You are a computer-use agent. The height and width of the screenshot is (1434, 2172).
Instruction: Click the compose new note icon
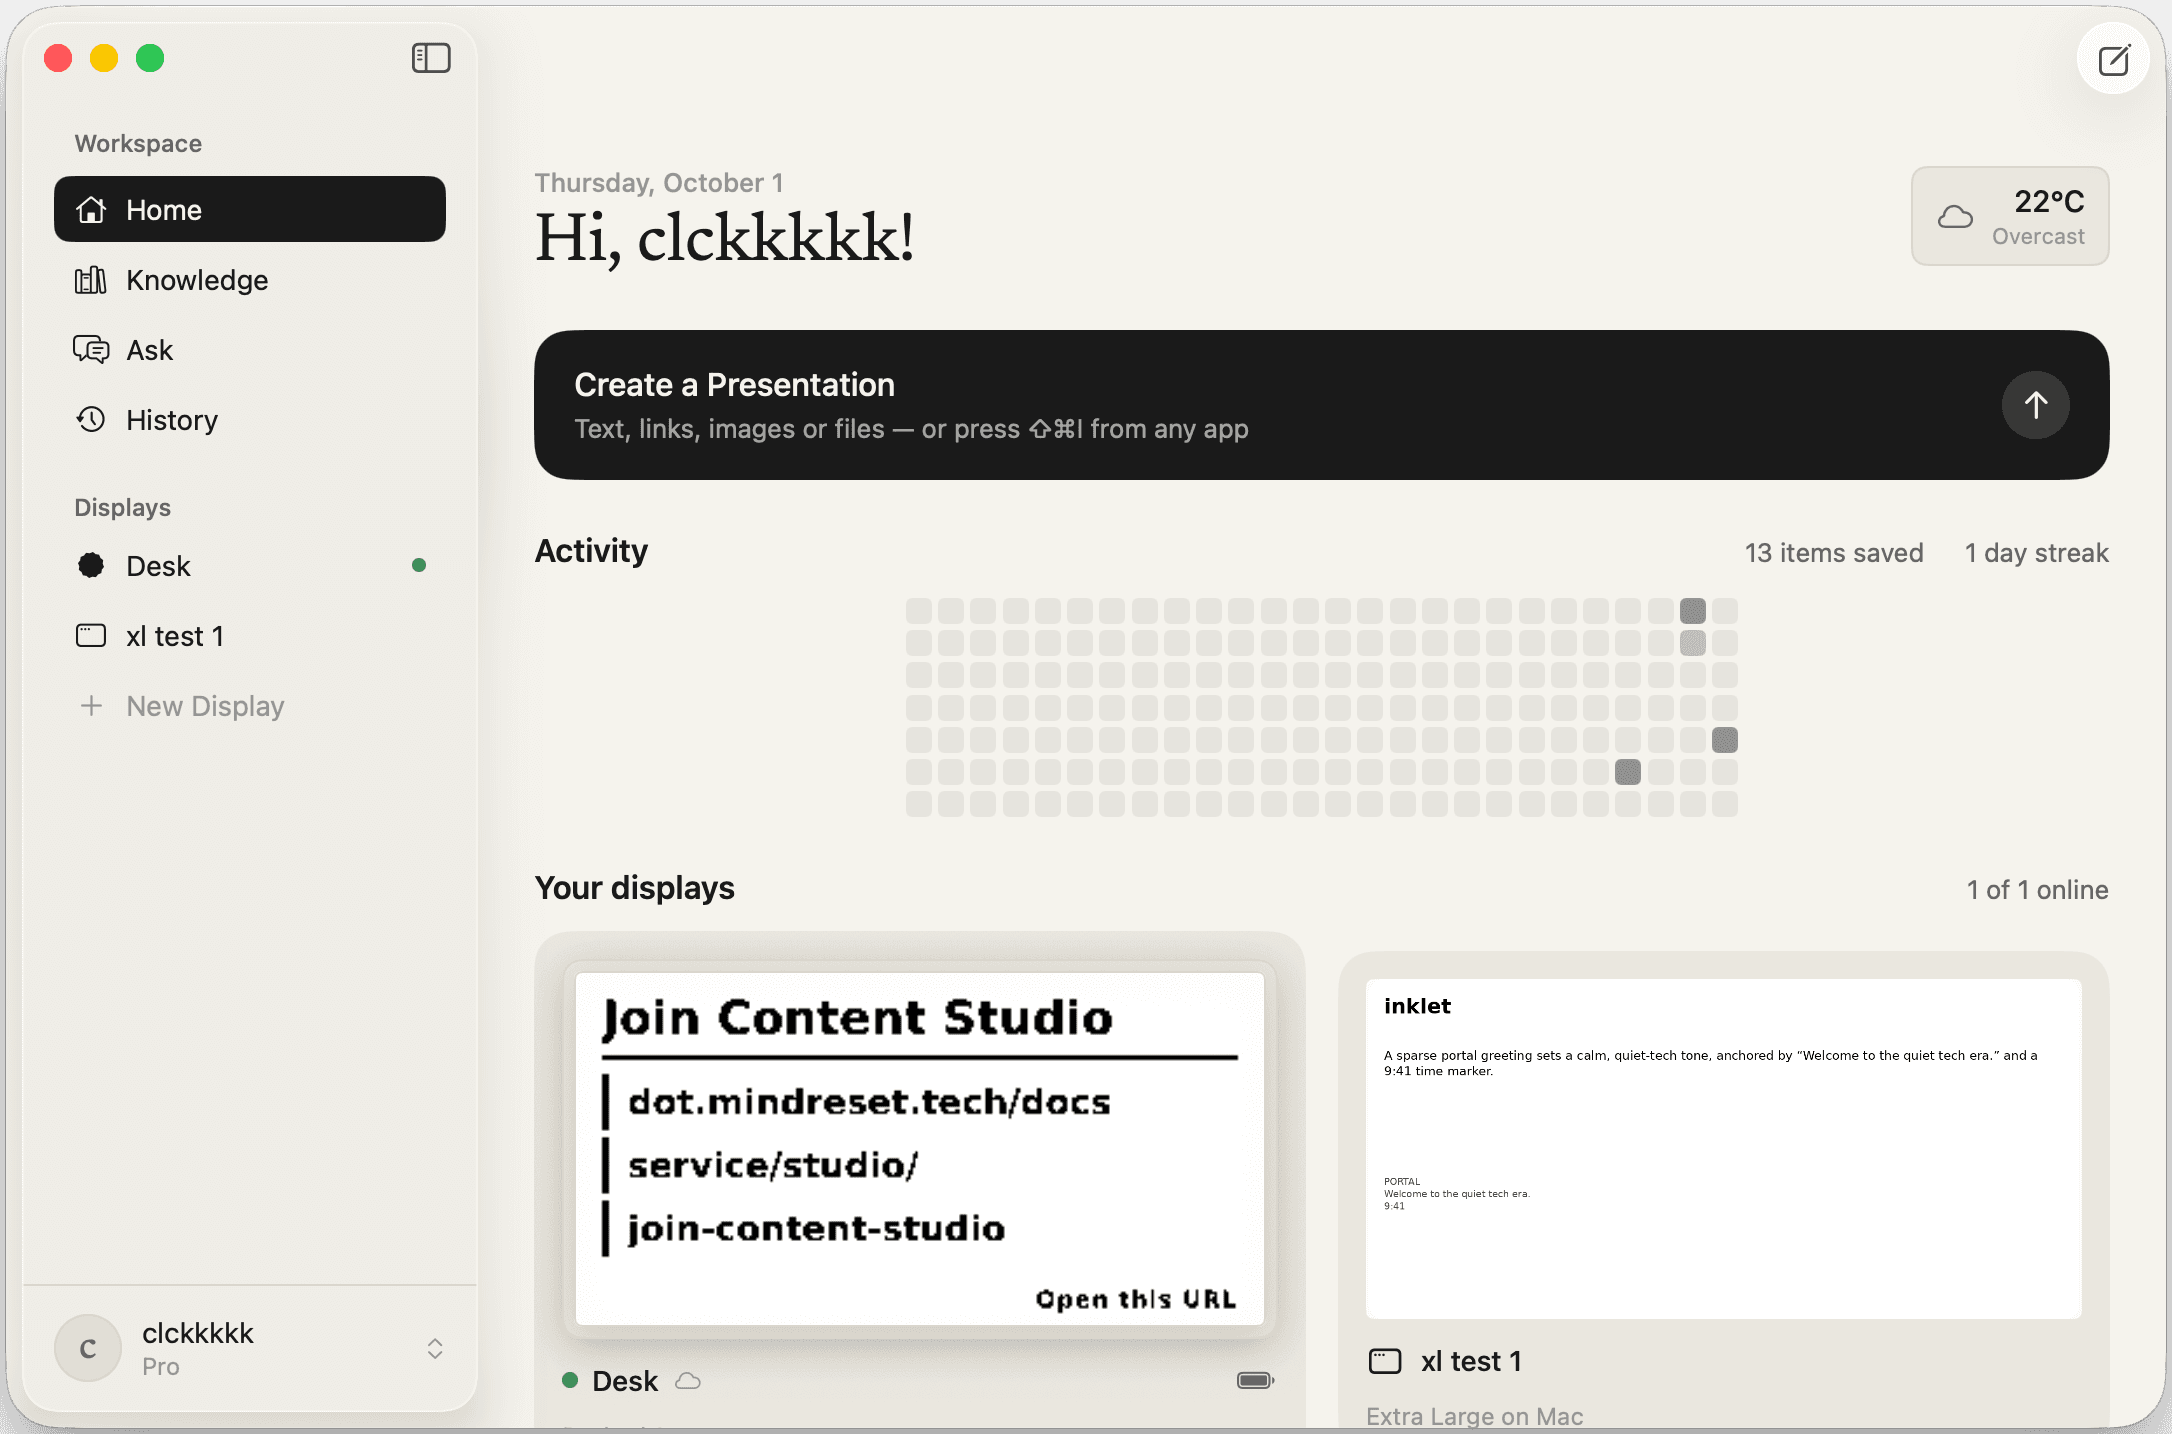coord(2113,60)
